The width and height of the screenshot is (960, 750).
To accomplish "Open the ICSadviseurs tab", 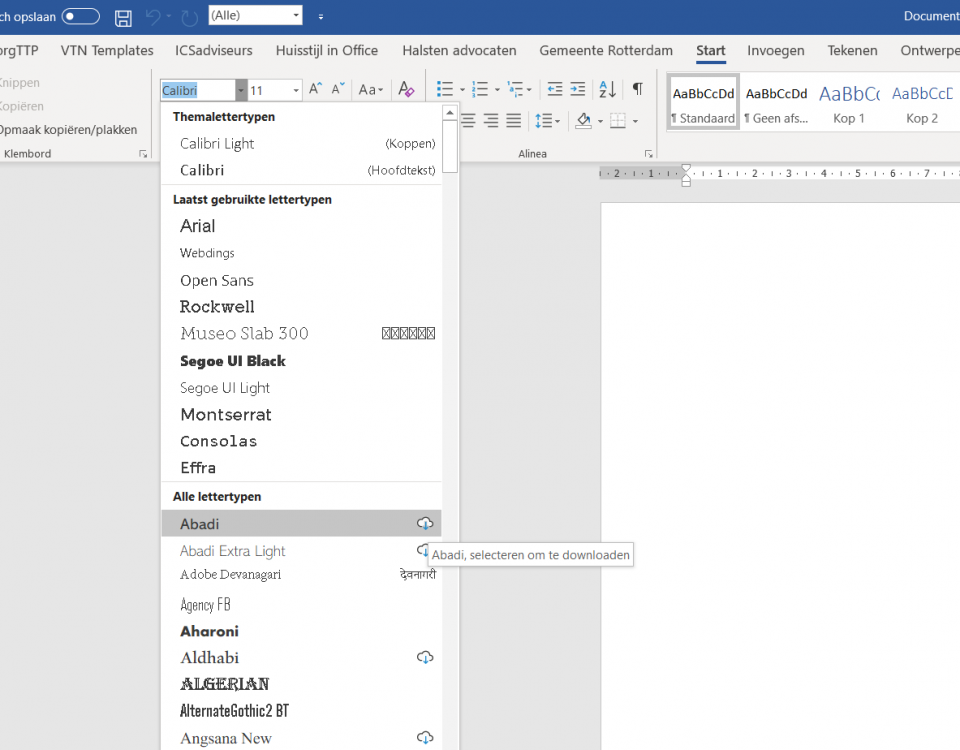I will click(x=214, y=50).
